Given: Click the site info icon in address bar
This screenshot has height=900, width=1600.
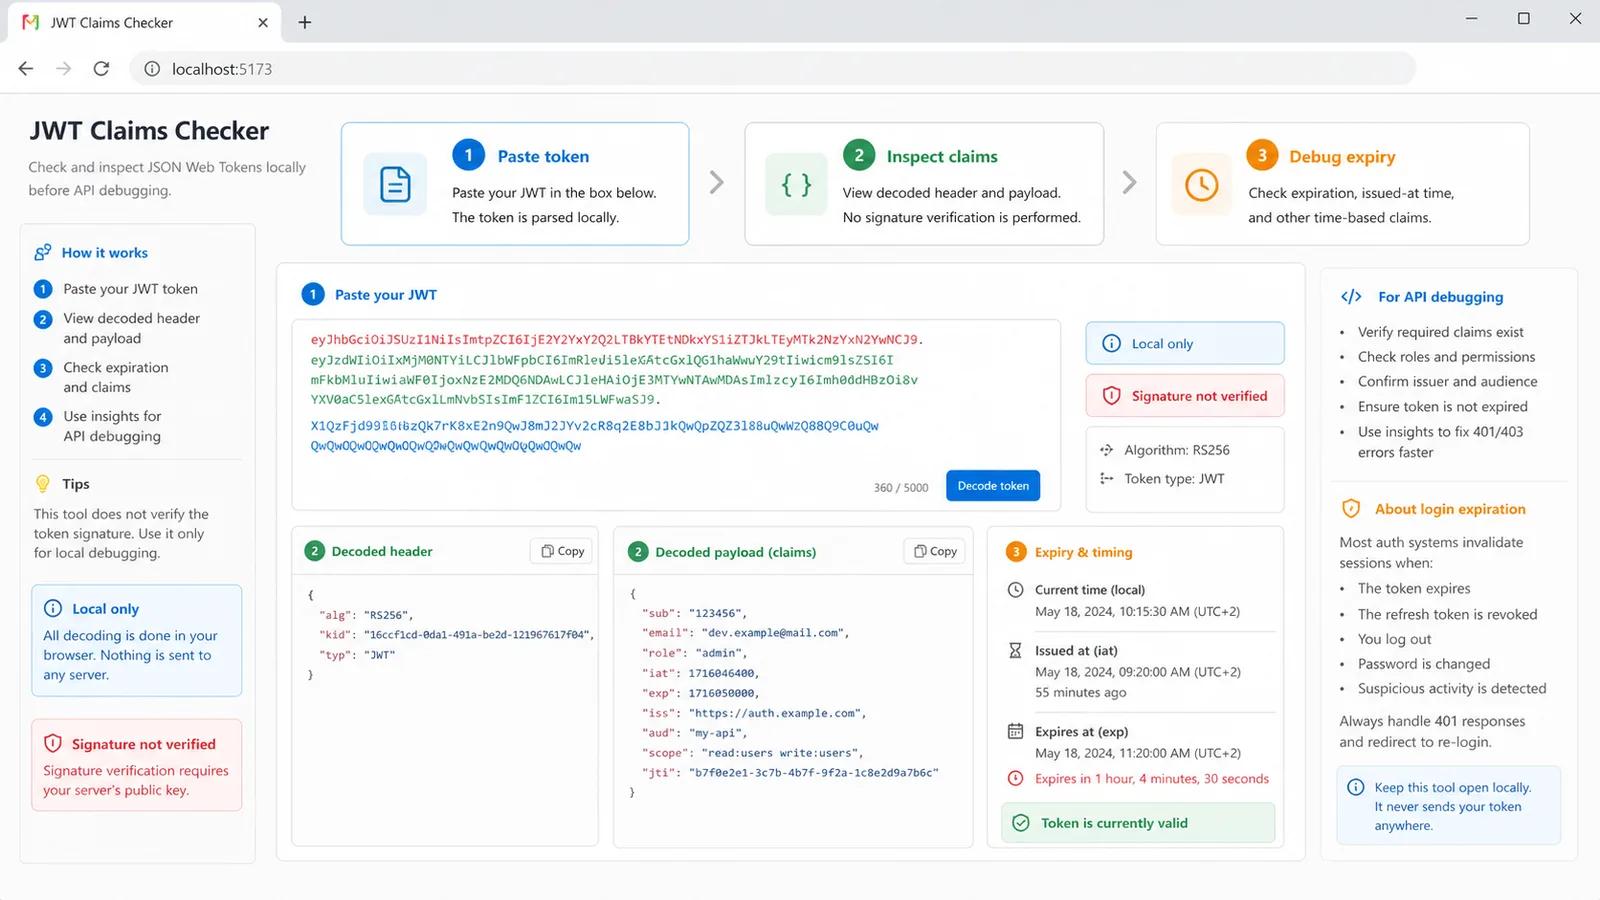Looking at the screenshot, I should [x=152, y=69].
